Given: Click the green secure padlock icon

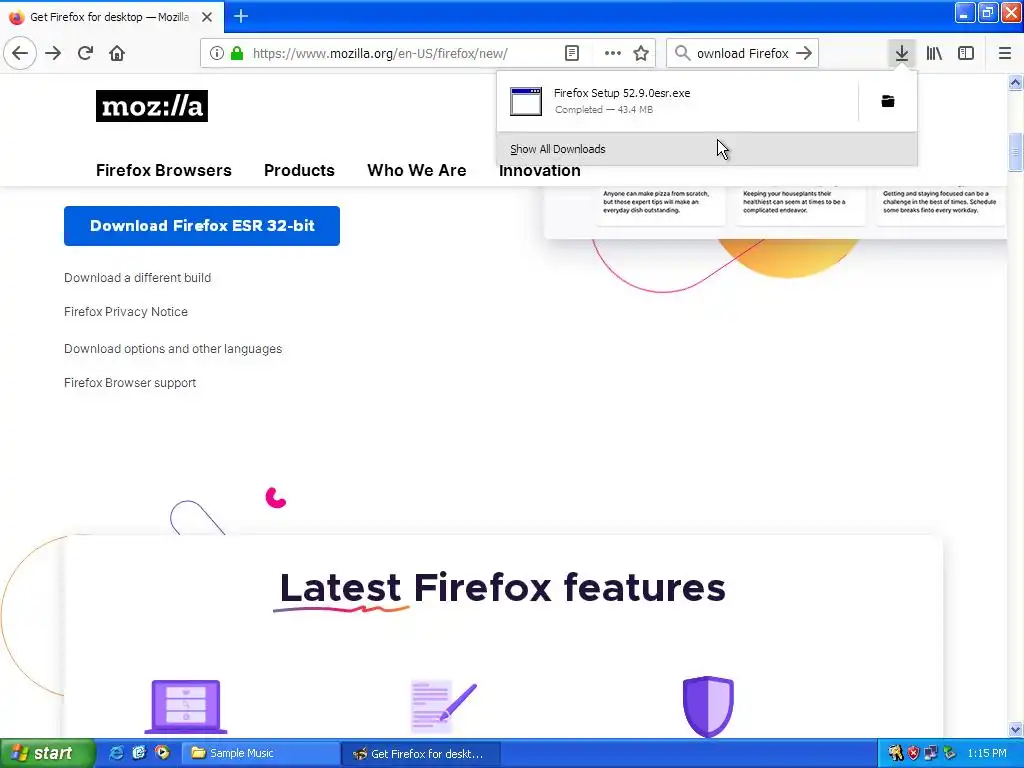Looking at the screenshot, I should pos(236,53).
